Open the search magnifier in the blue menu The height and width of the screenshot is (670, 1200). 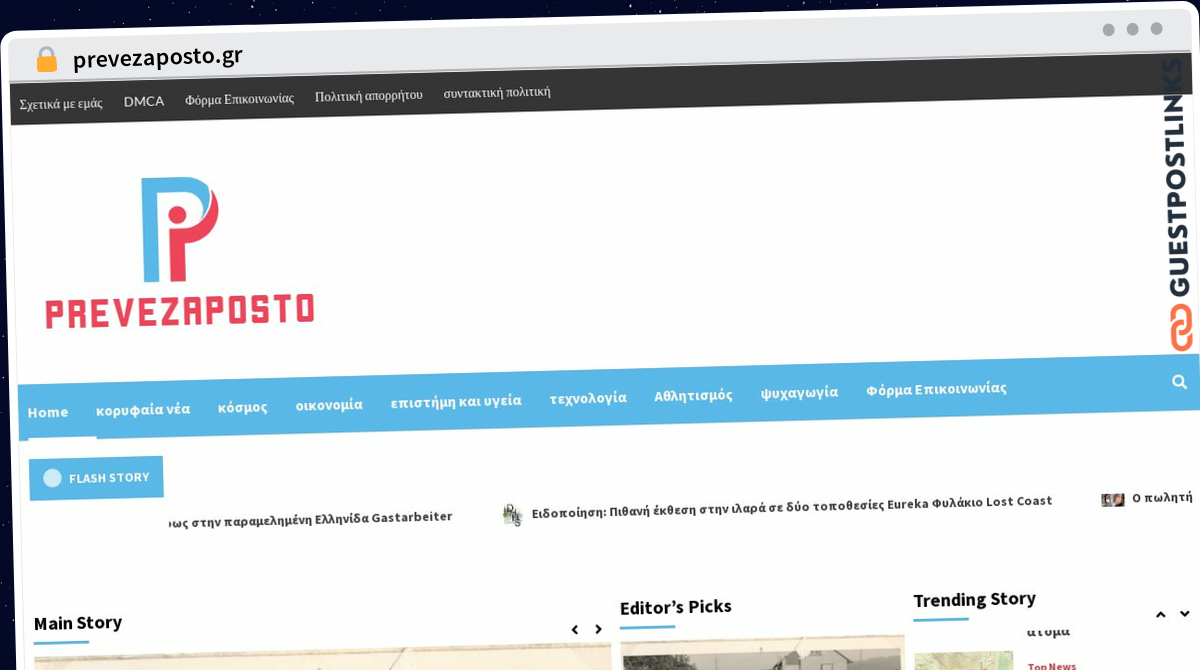(1179, 382)
